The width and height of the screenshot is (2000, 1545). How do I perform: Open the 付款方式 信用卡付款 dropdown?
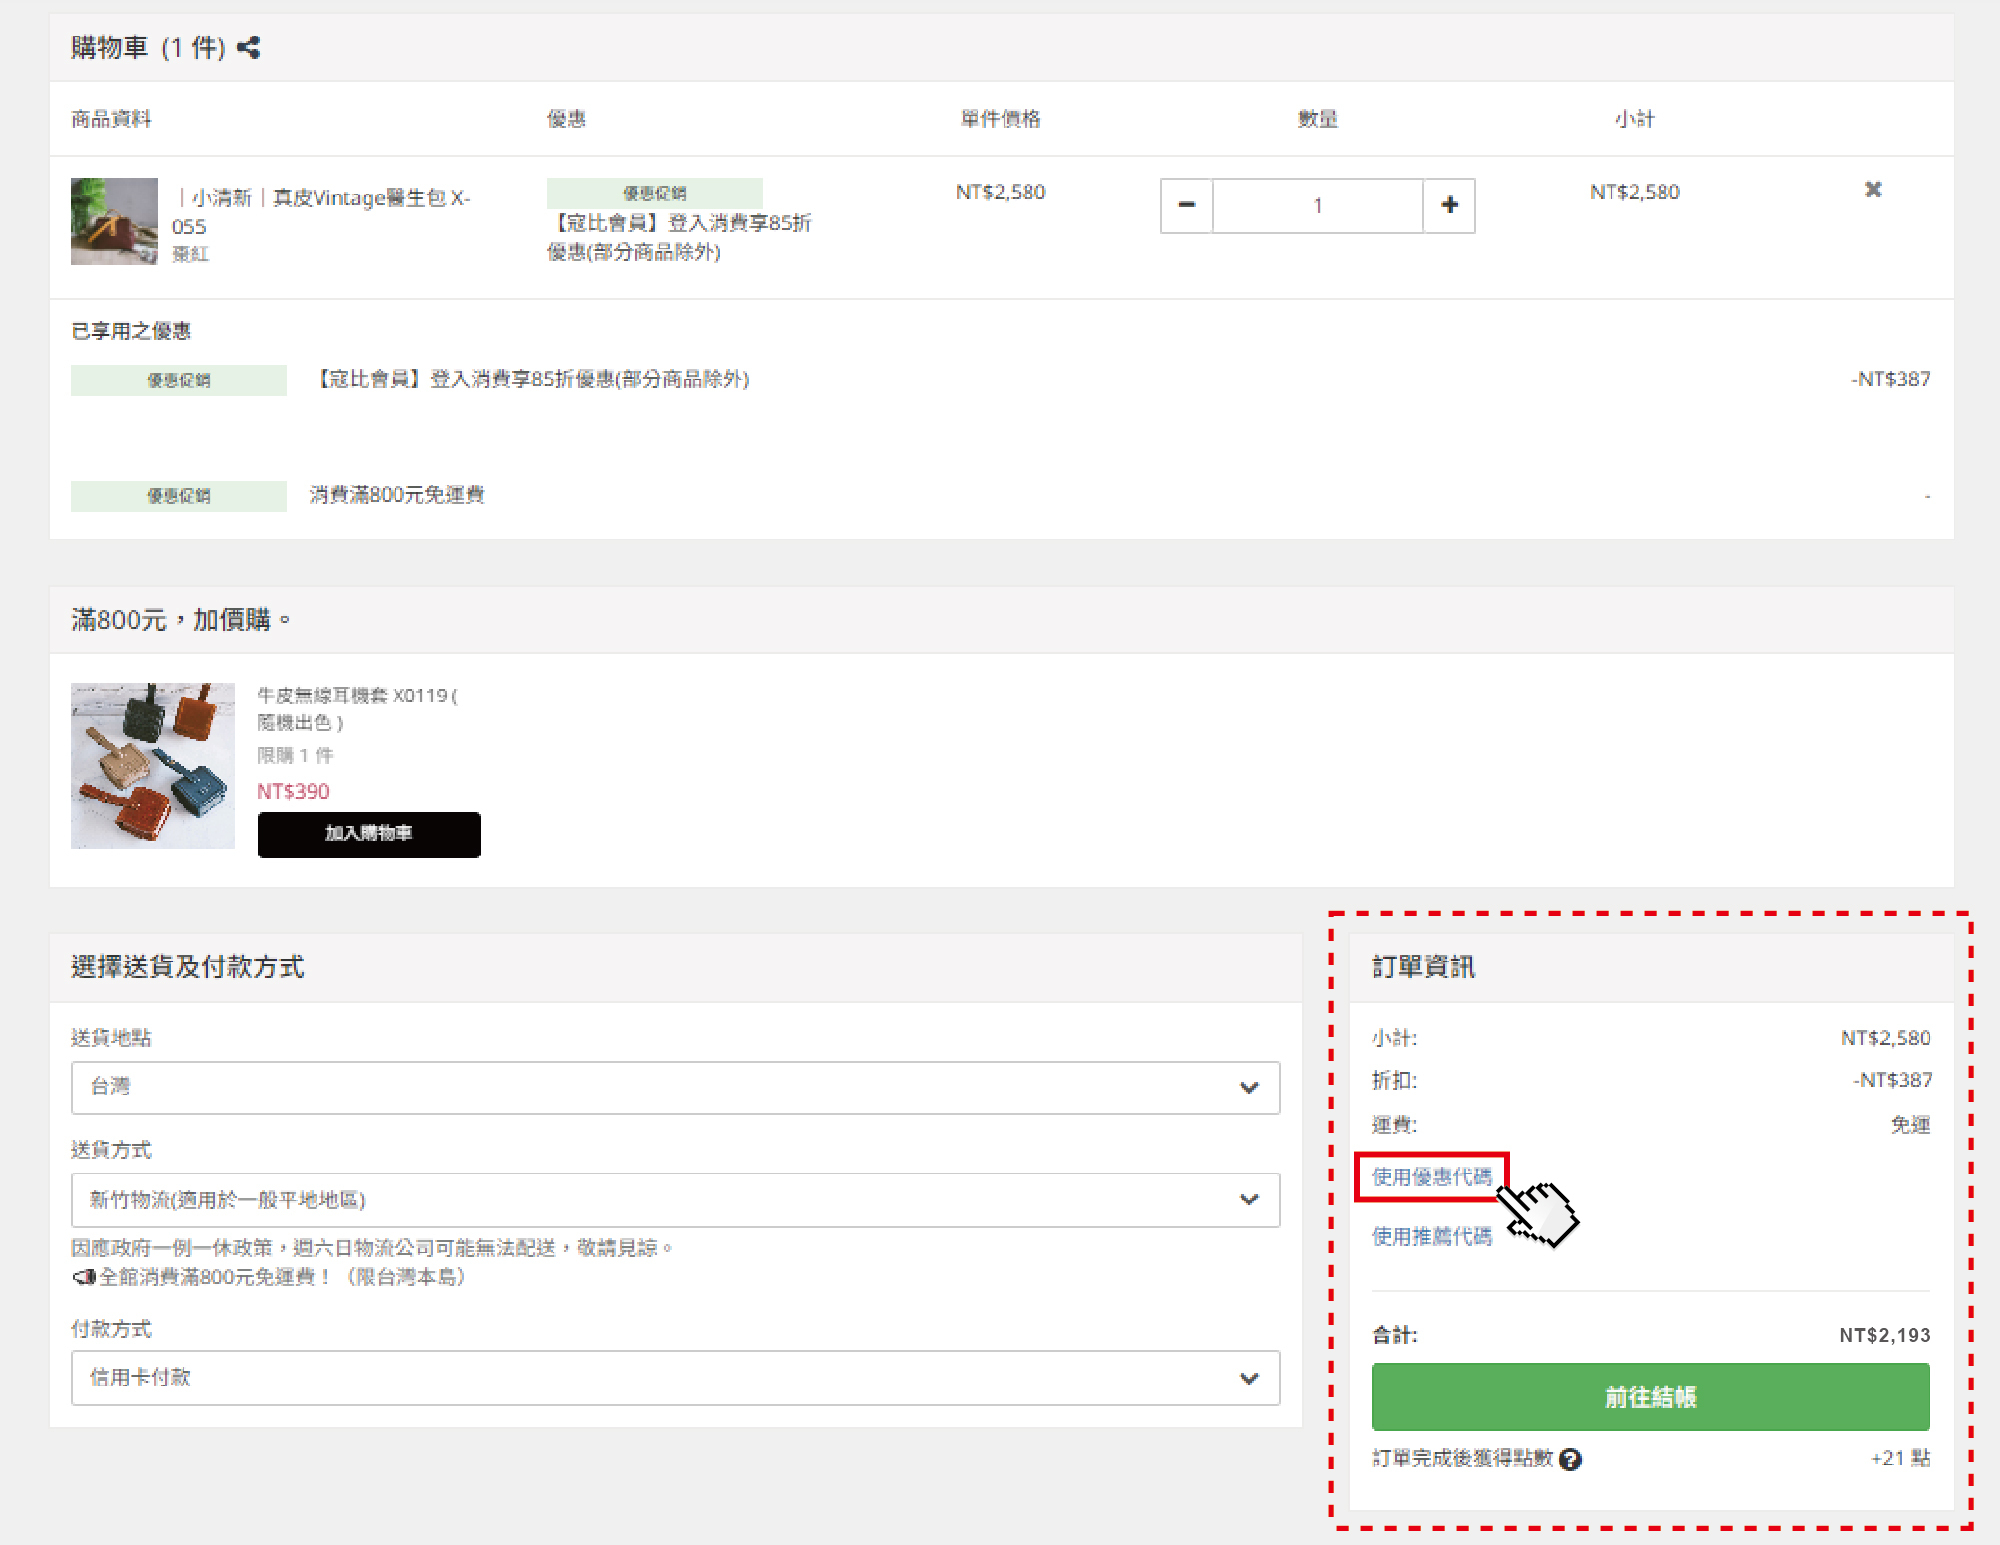[x=675, y=1377]
